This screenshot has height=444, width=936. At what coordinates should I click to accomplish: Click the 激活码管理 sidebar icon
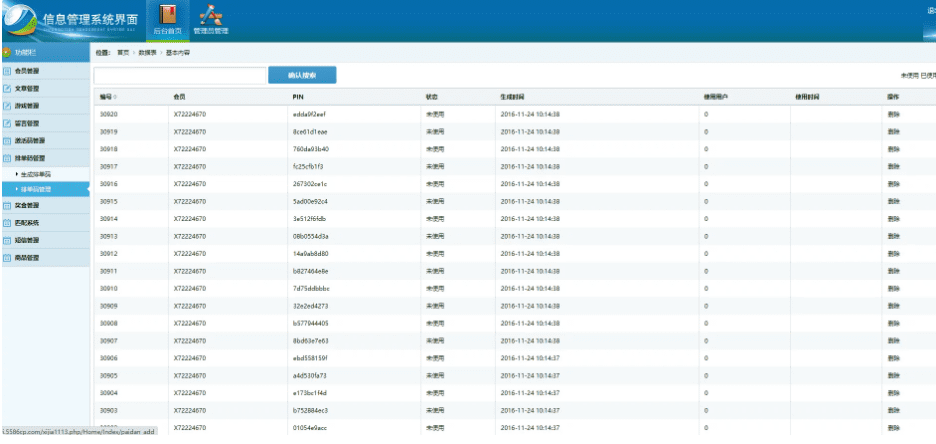(x=7, y=141)
